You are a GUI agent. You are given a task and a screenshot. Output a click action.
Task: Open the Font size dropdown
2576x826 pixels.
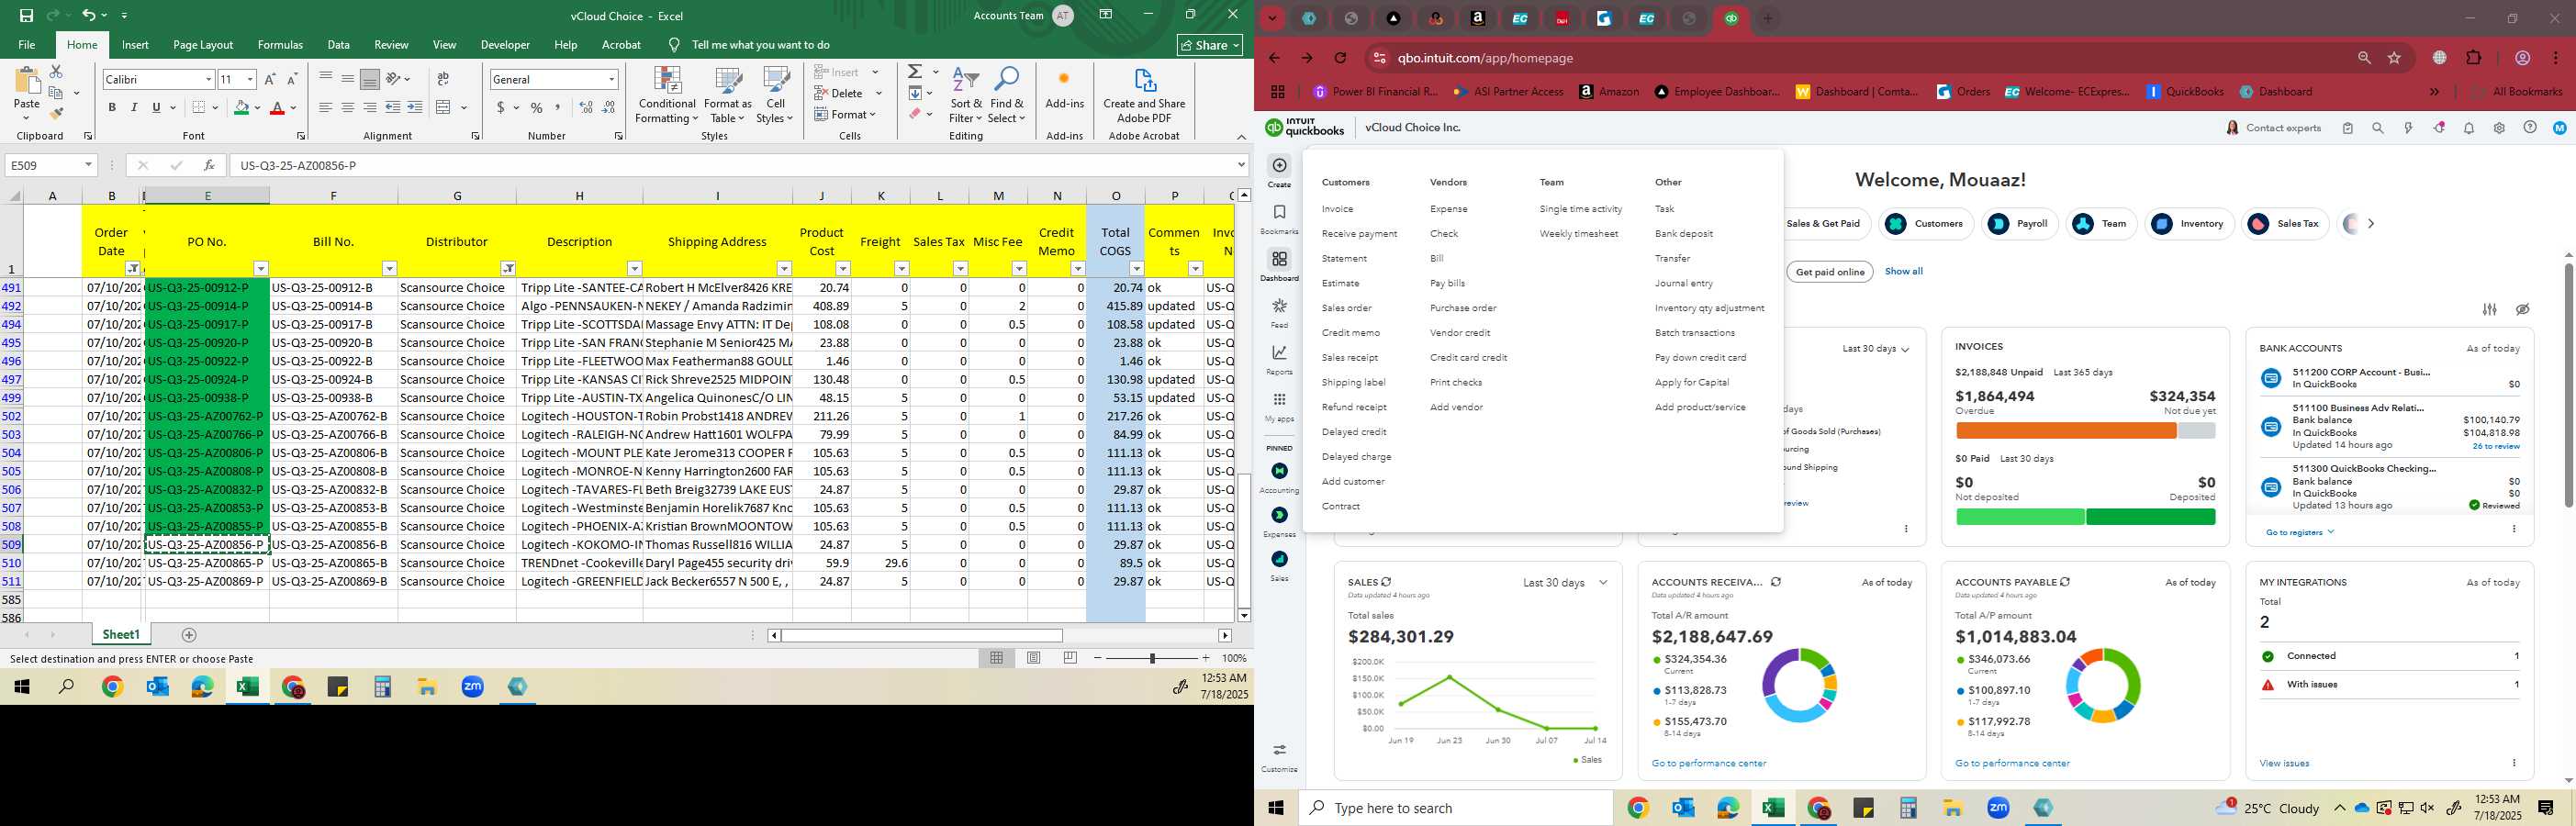click(250, 79)
